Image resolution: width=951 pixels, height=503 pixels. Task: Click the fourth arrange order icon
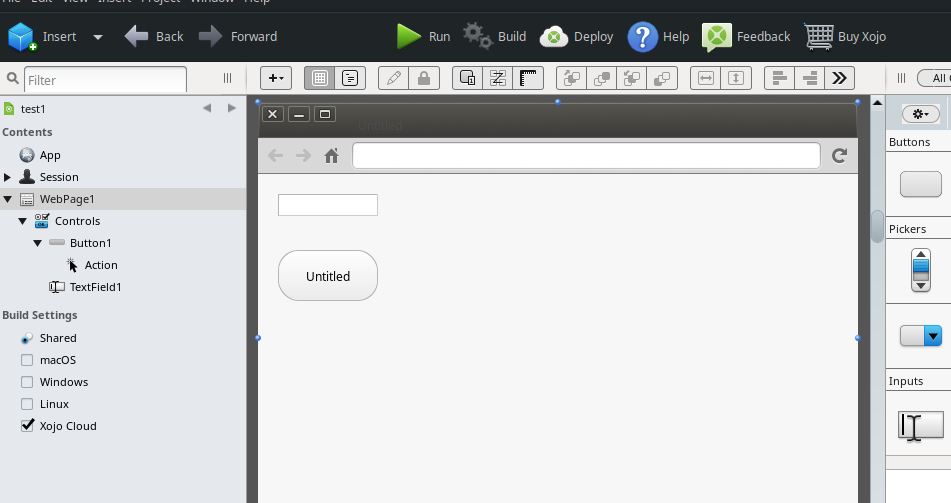(x=662, y=78)
